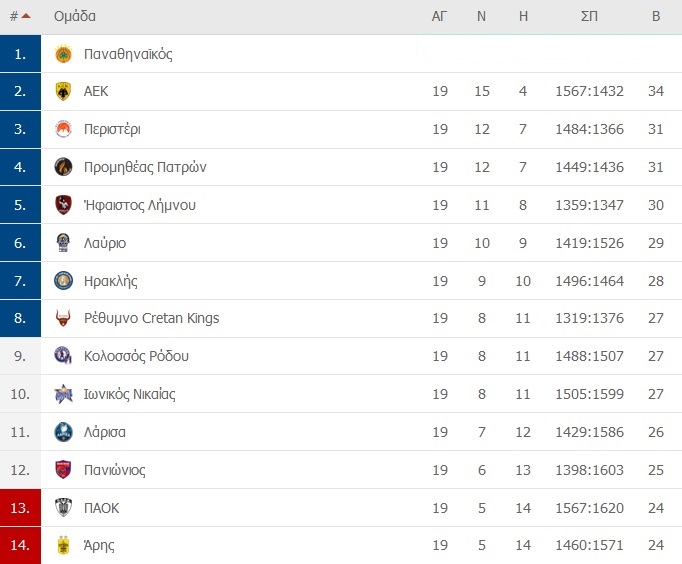Click the ΑΕΚ team crest icon
Viewport: 682px width, 564px height.
[64, 91]
